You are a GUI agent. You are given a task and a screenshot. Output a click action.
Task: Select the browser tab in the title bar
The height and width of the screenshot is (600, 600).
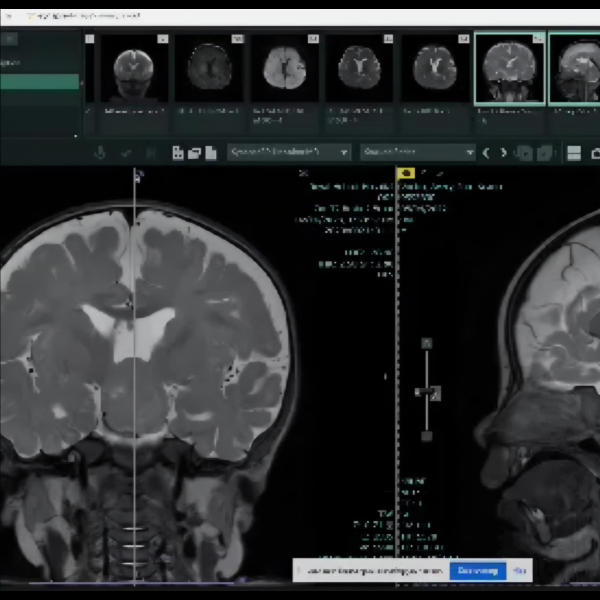[82, 16]
